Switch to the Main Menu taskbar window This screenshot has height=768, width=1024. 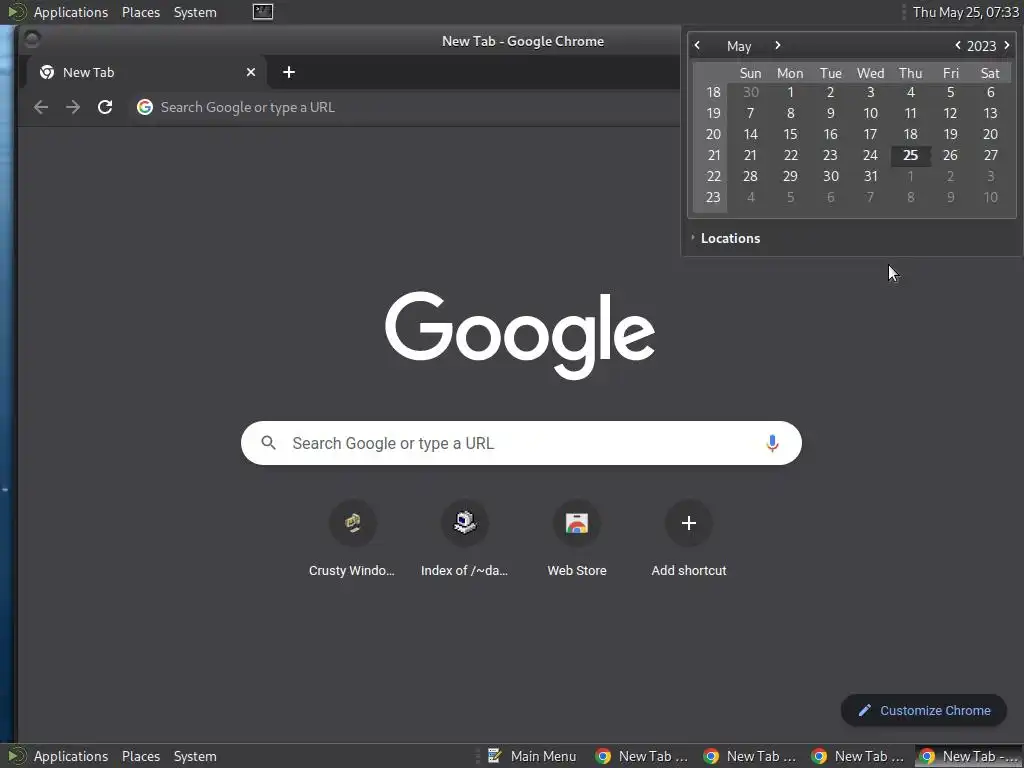(532, 756)
